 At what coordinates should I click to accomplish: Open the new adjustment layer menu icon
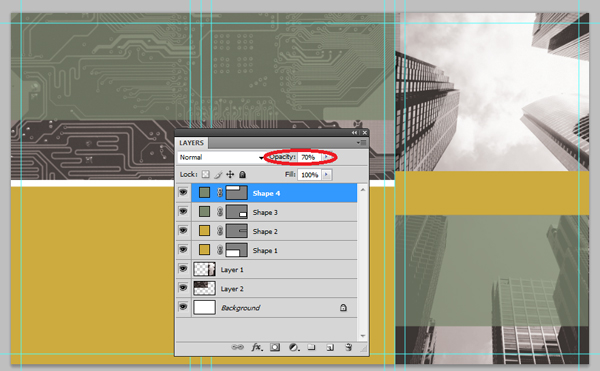click(x=294, y=347)
